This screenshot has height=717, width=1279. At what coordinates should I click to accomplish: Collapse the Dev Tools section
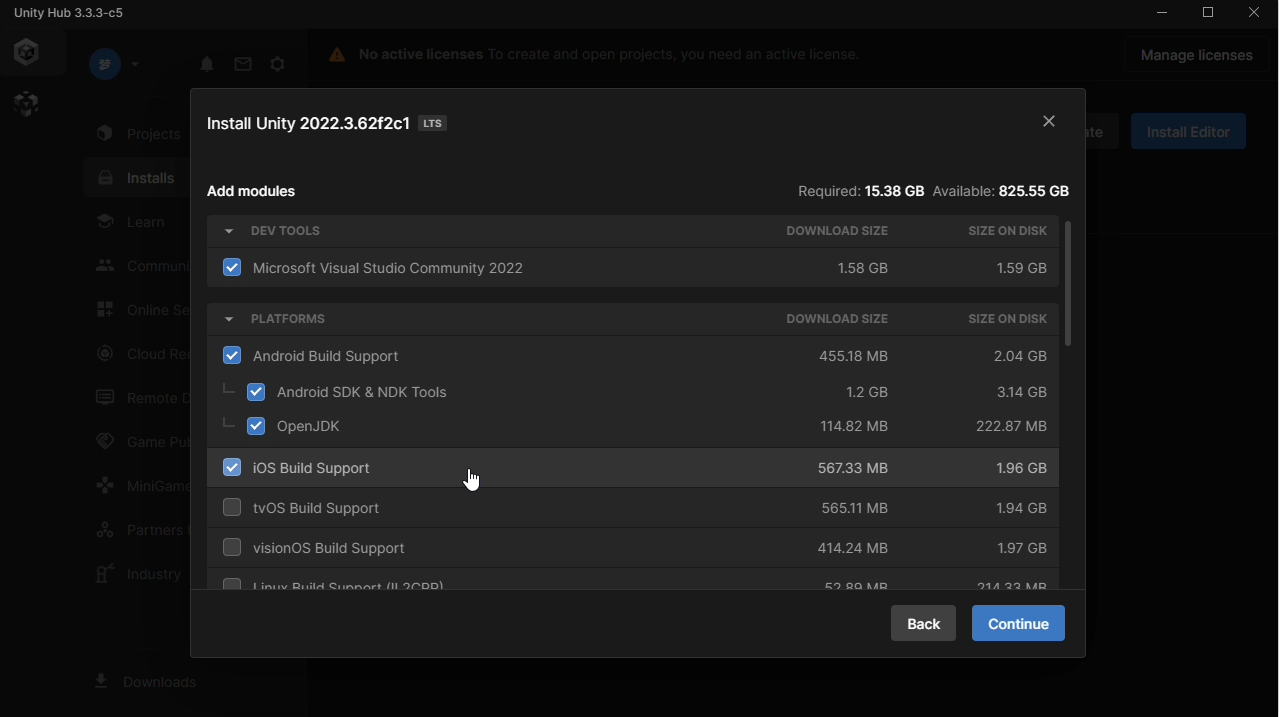[x=229, y=231]
